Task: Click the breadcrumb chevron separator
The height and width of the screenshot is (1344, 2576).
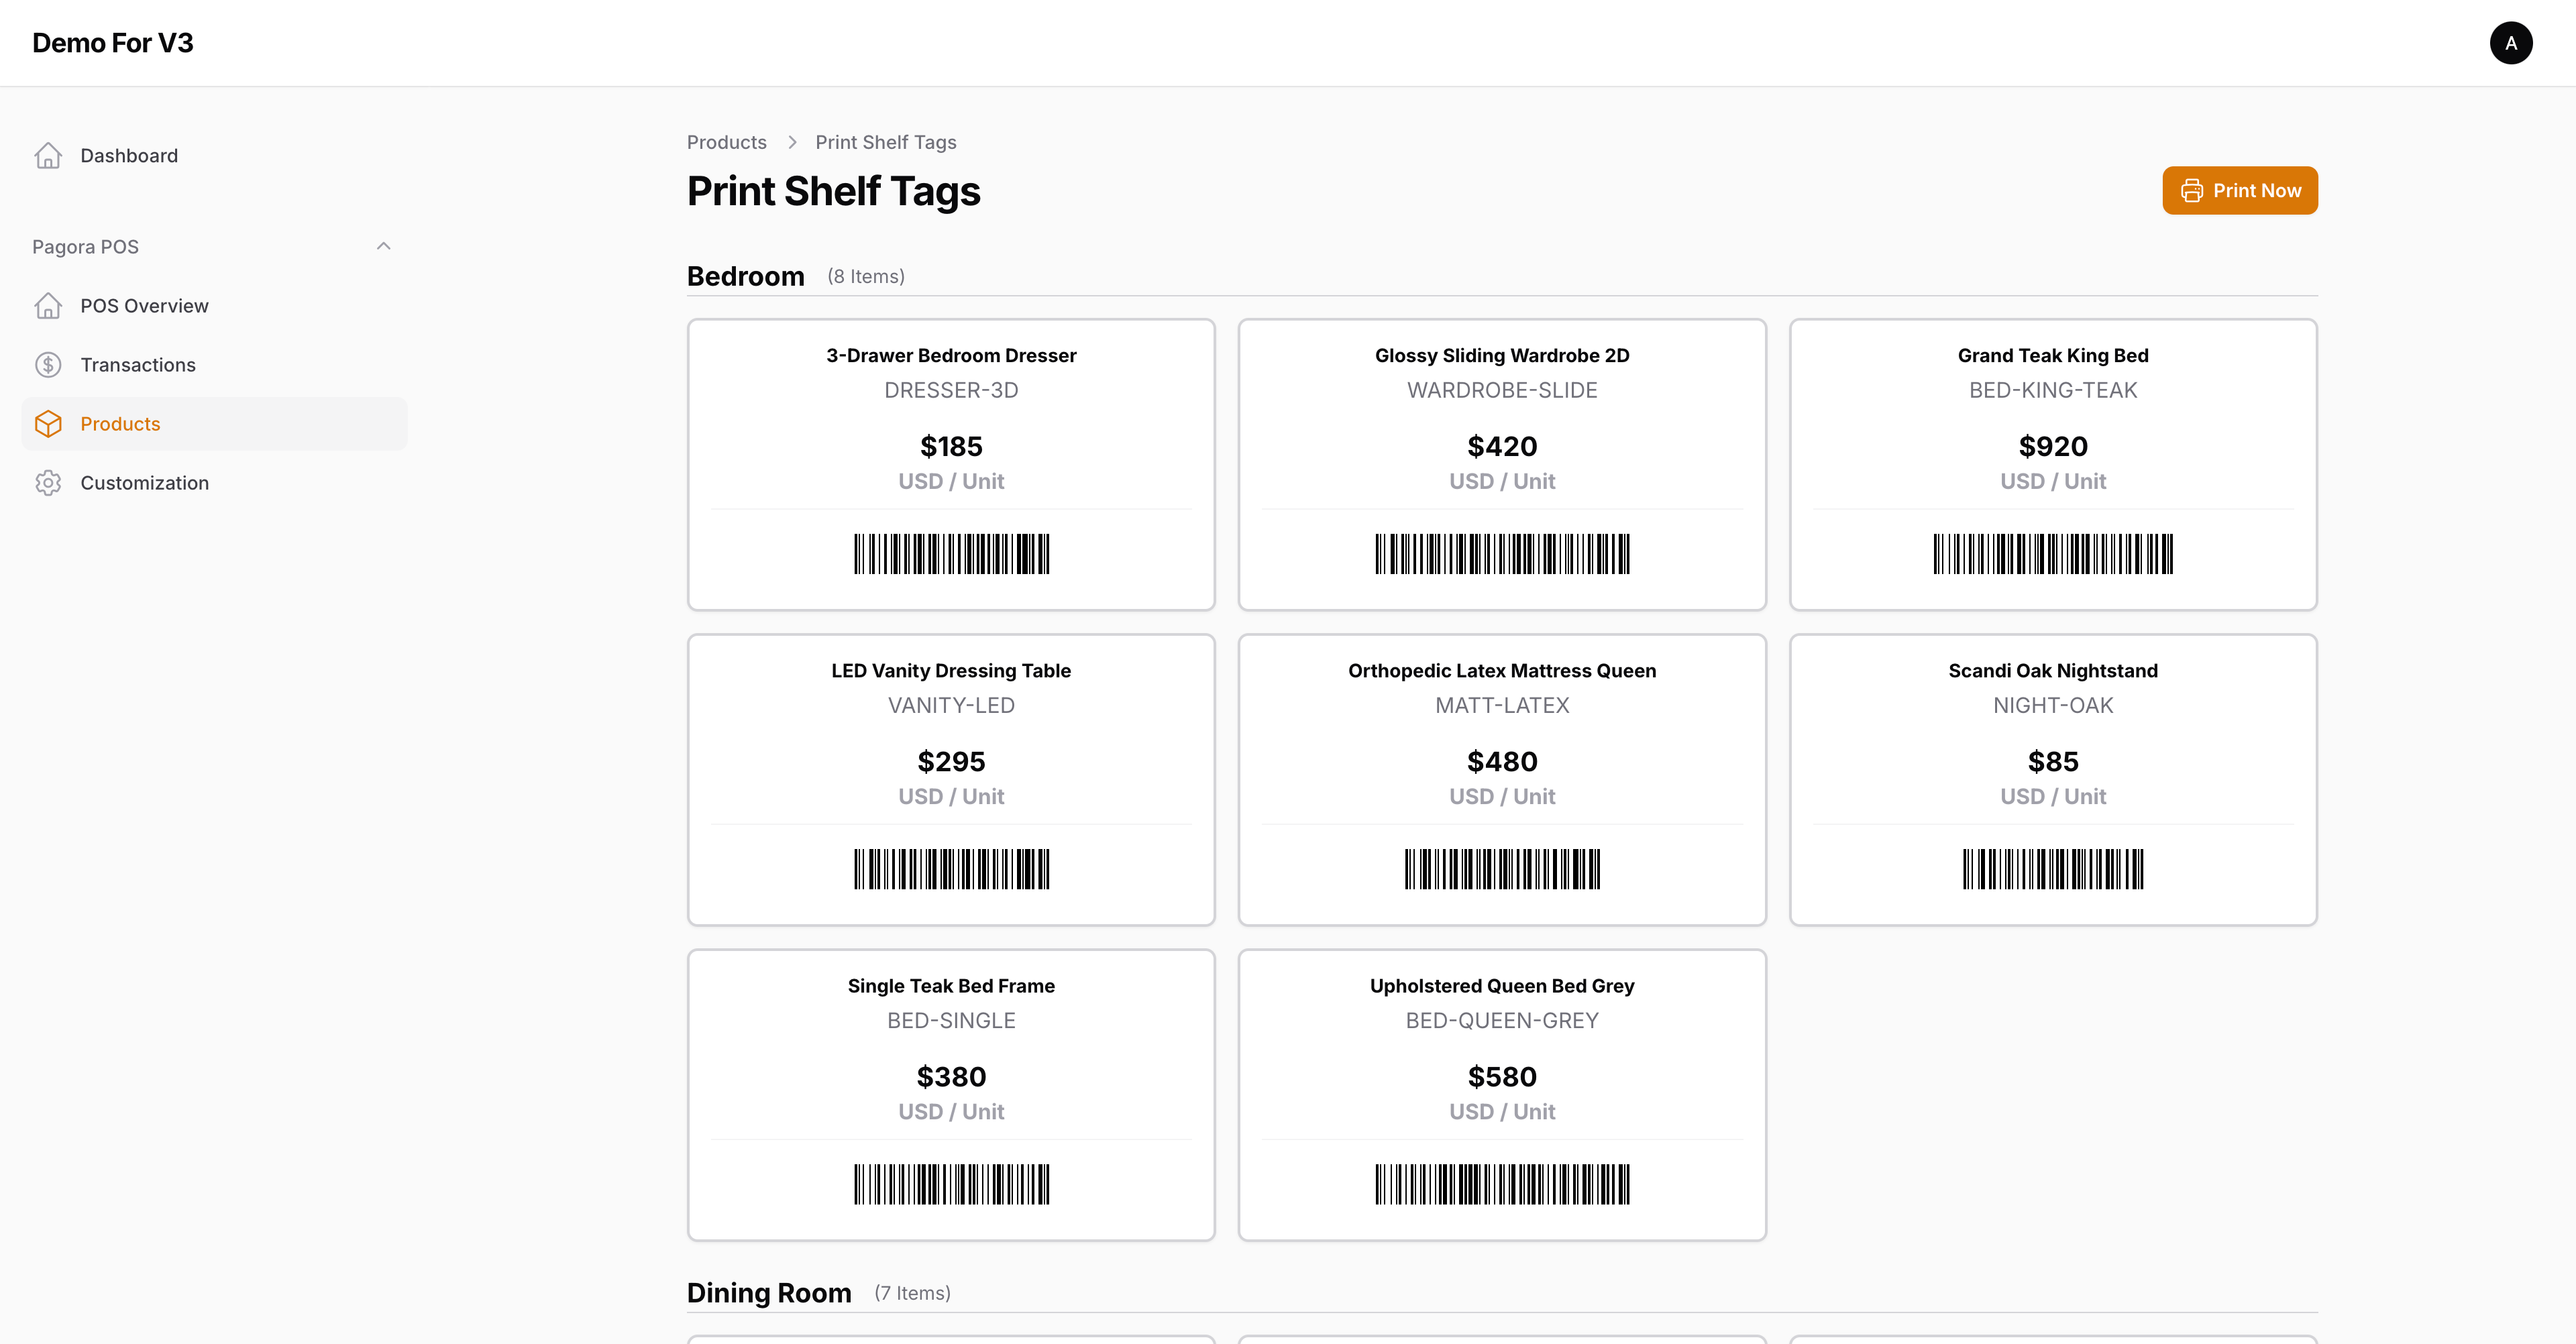Action: 792,143
